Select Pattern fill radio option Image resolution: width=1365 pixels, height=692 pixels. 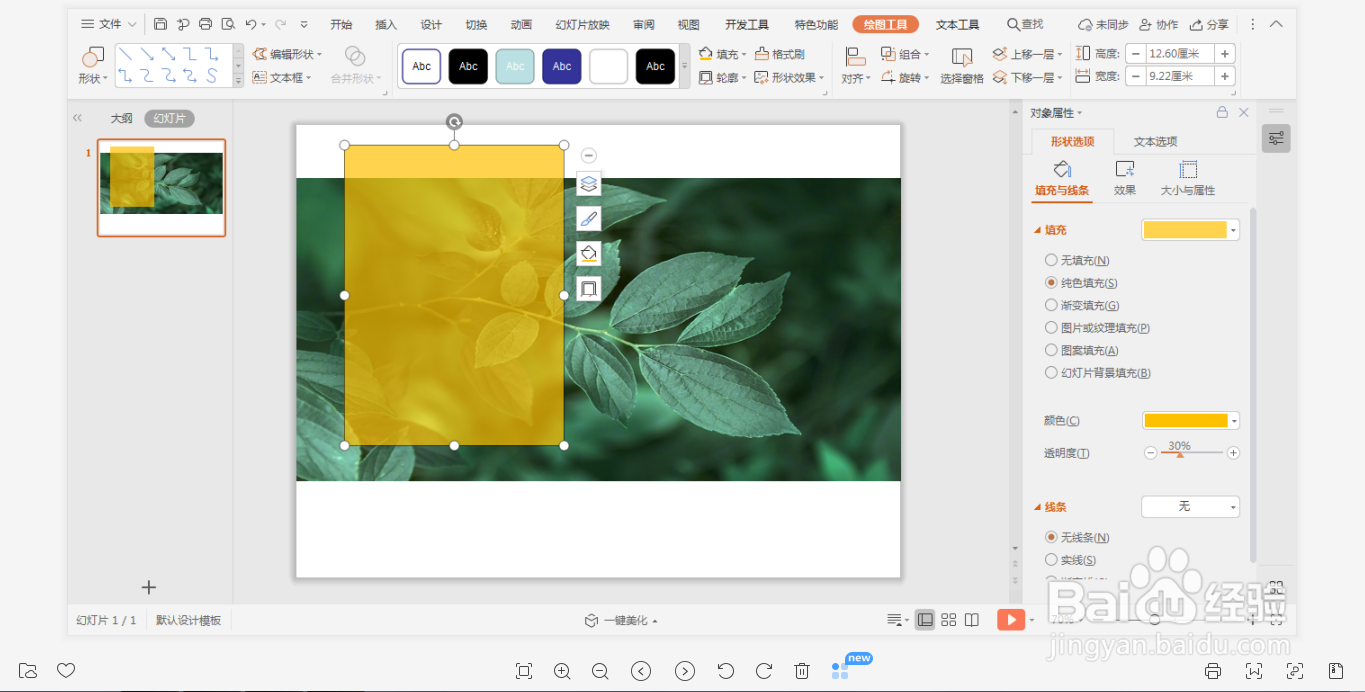[1051, 350]
